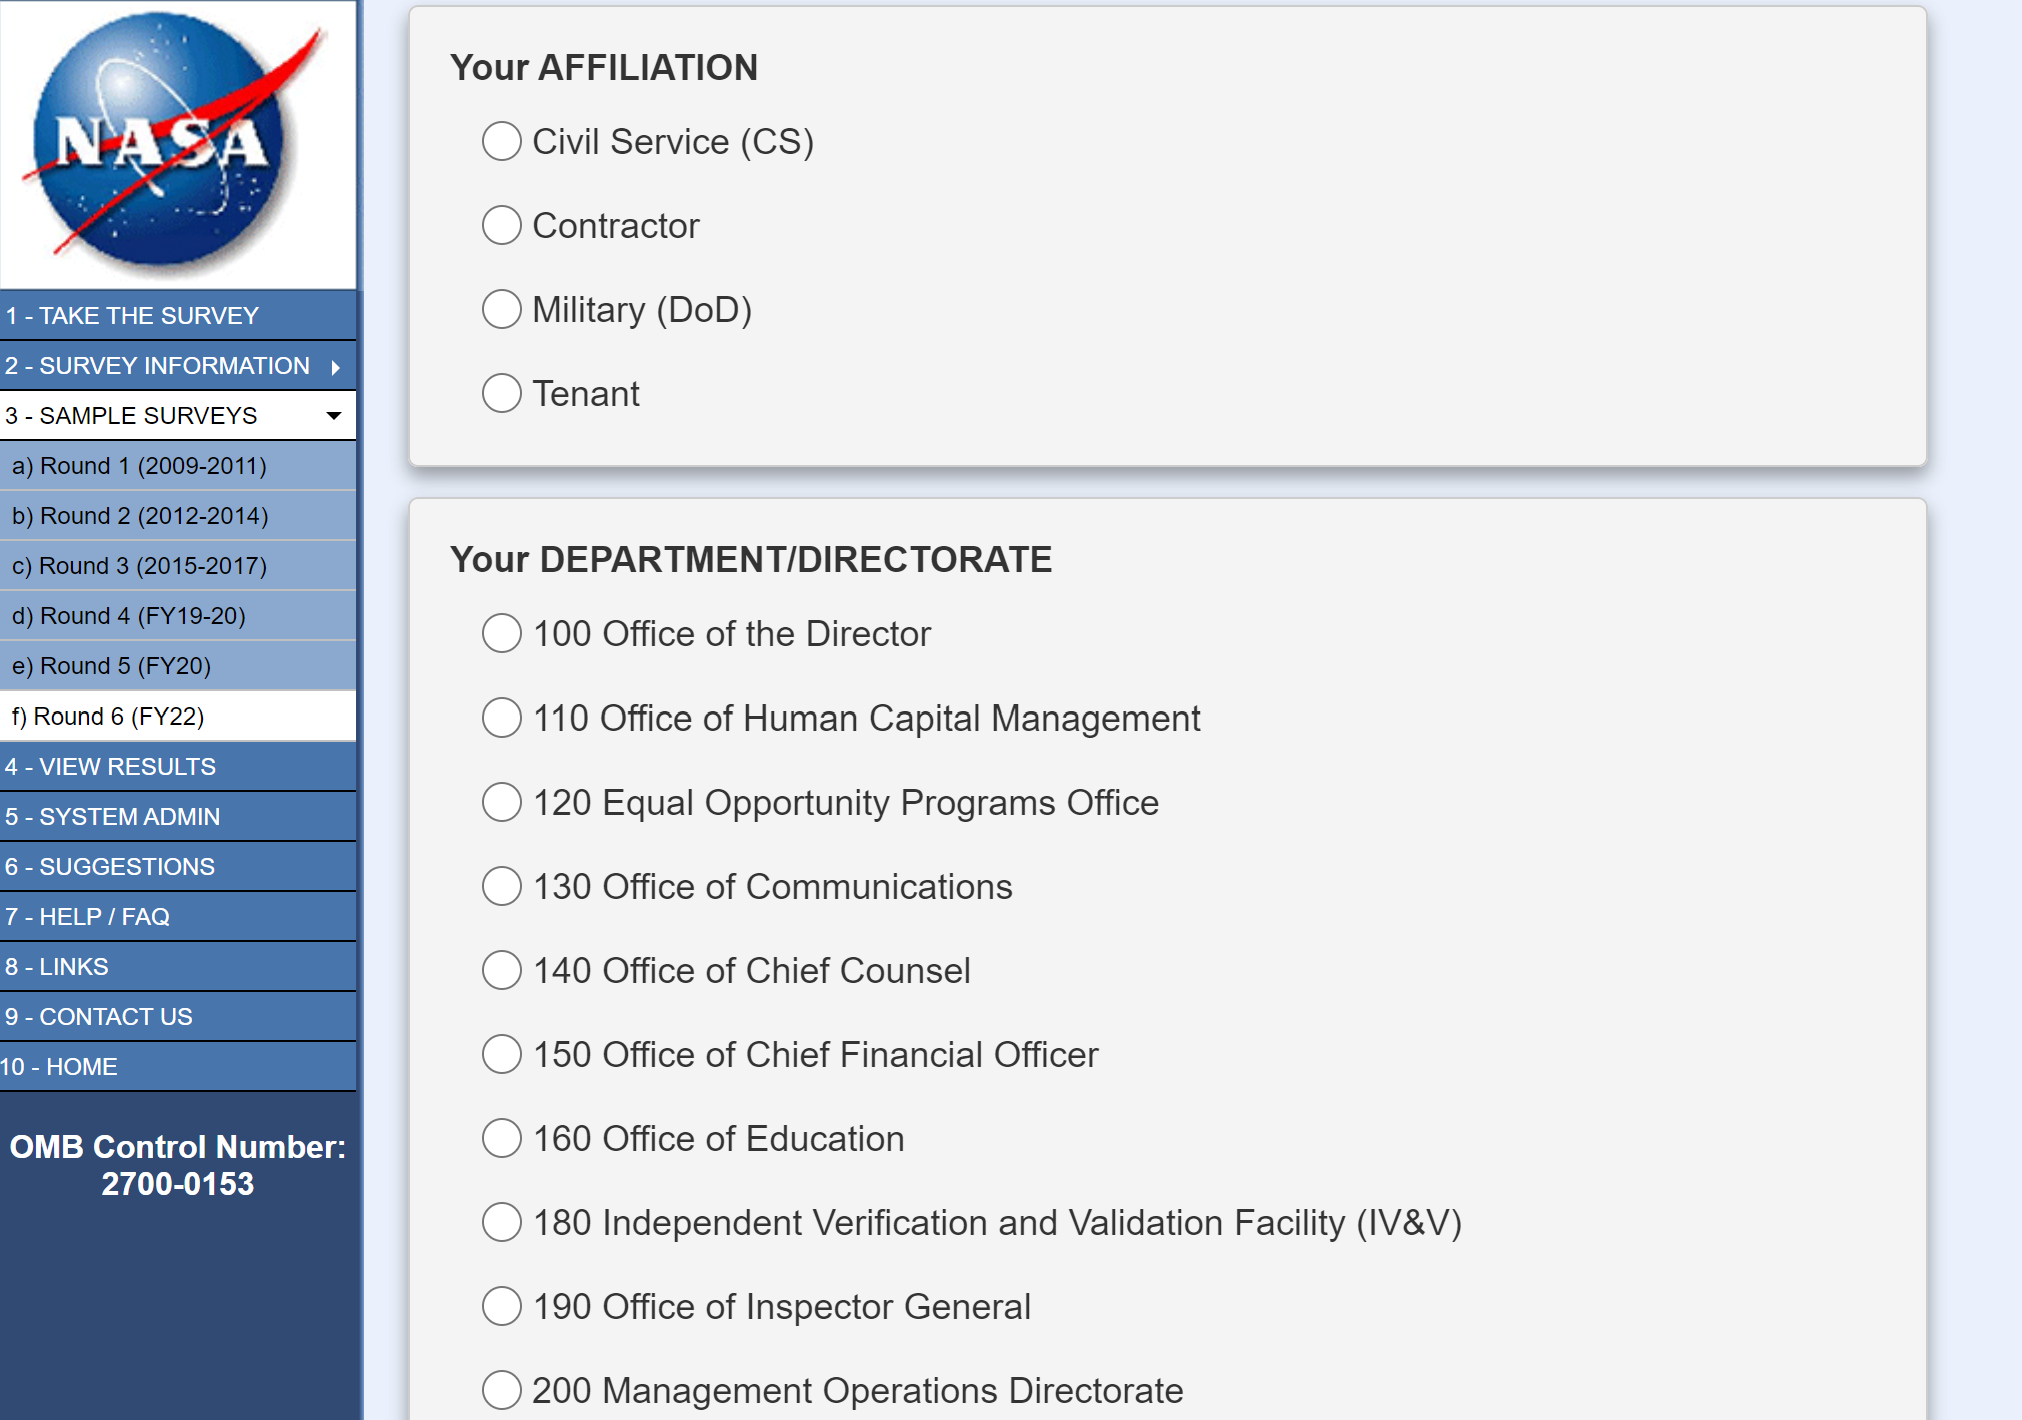Open the Take the Survey menu item

coord(132,316)
